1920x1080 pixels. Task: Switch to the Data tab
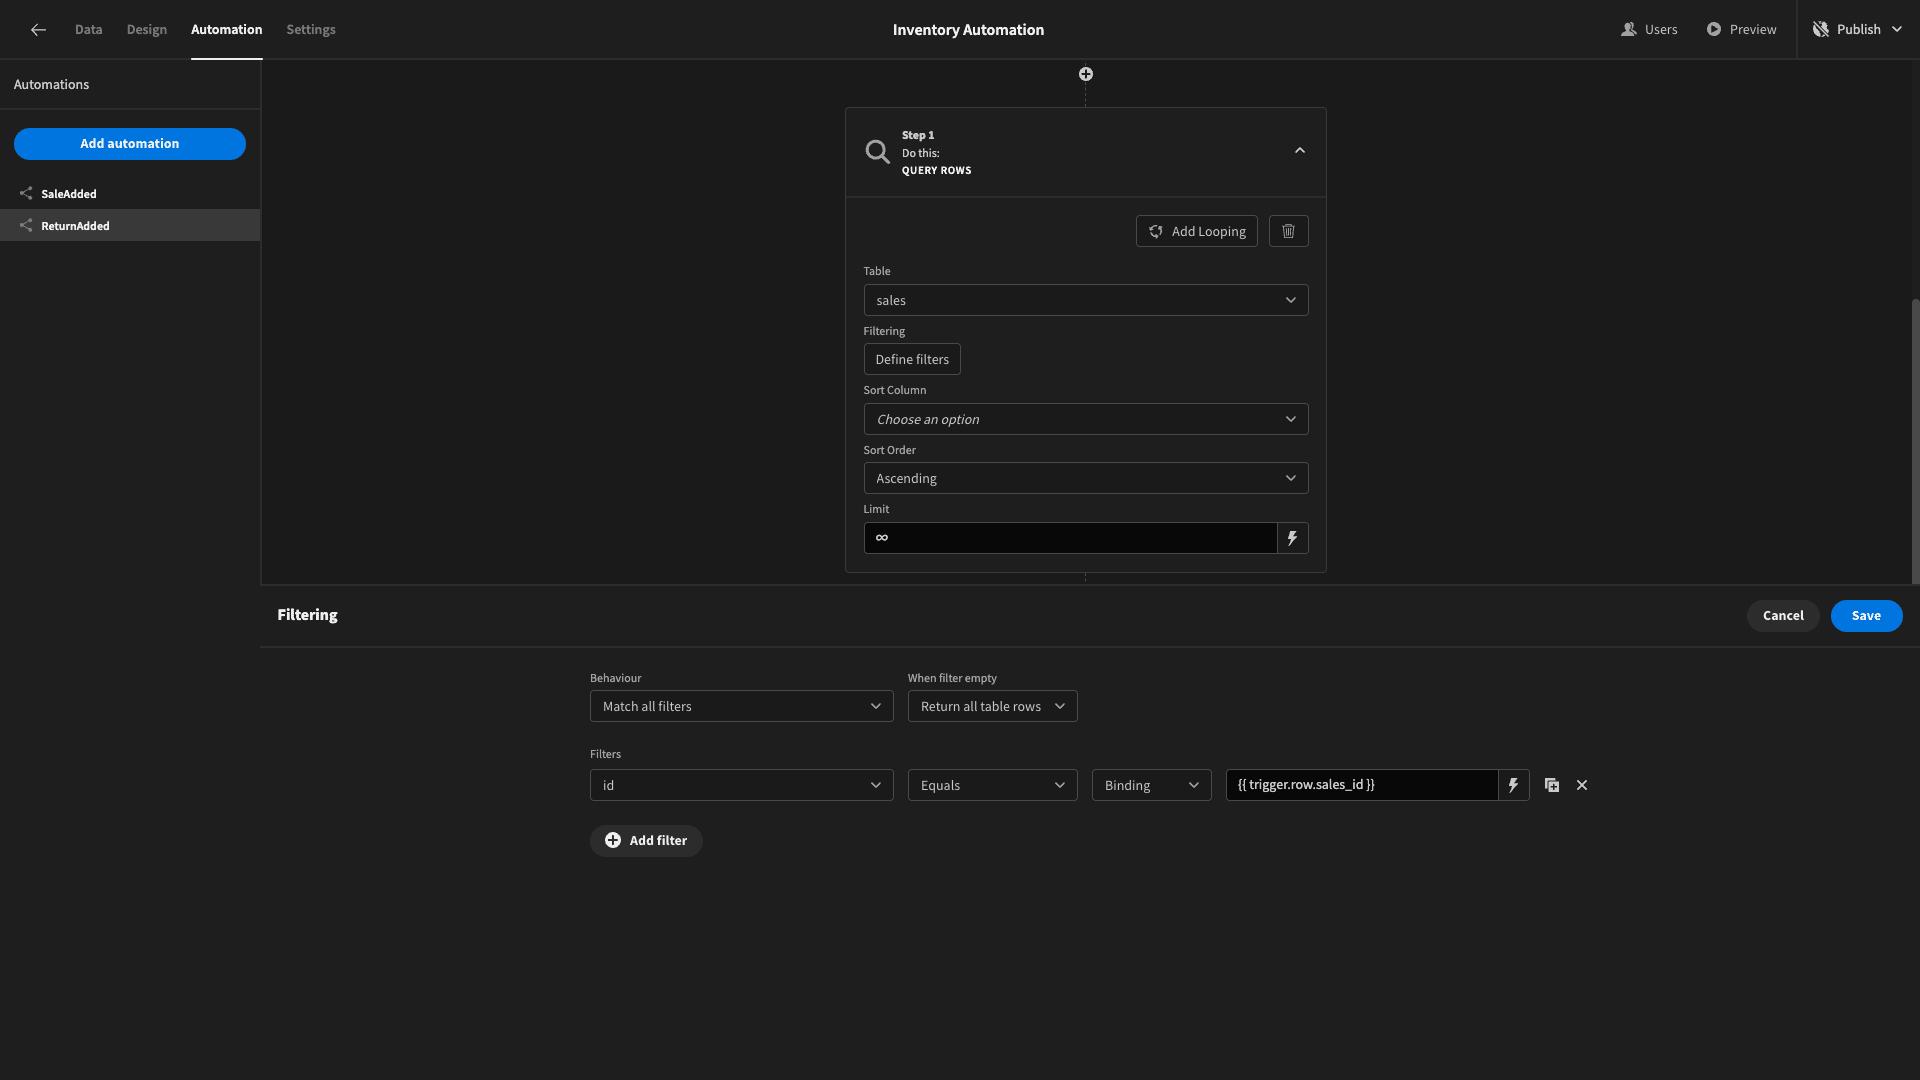coord(88,30)
